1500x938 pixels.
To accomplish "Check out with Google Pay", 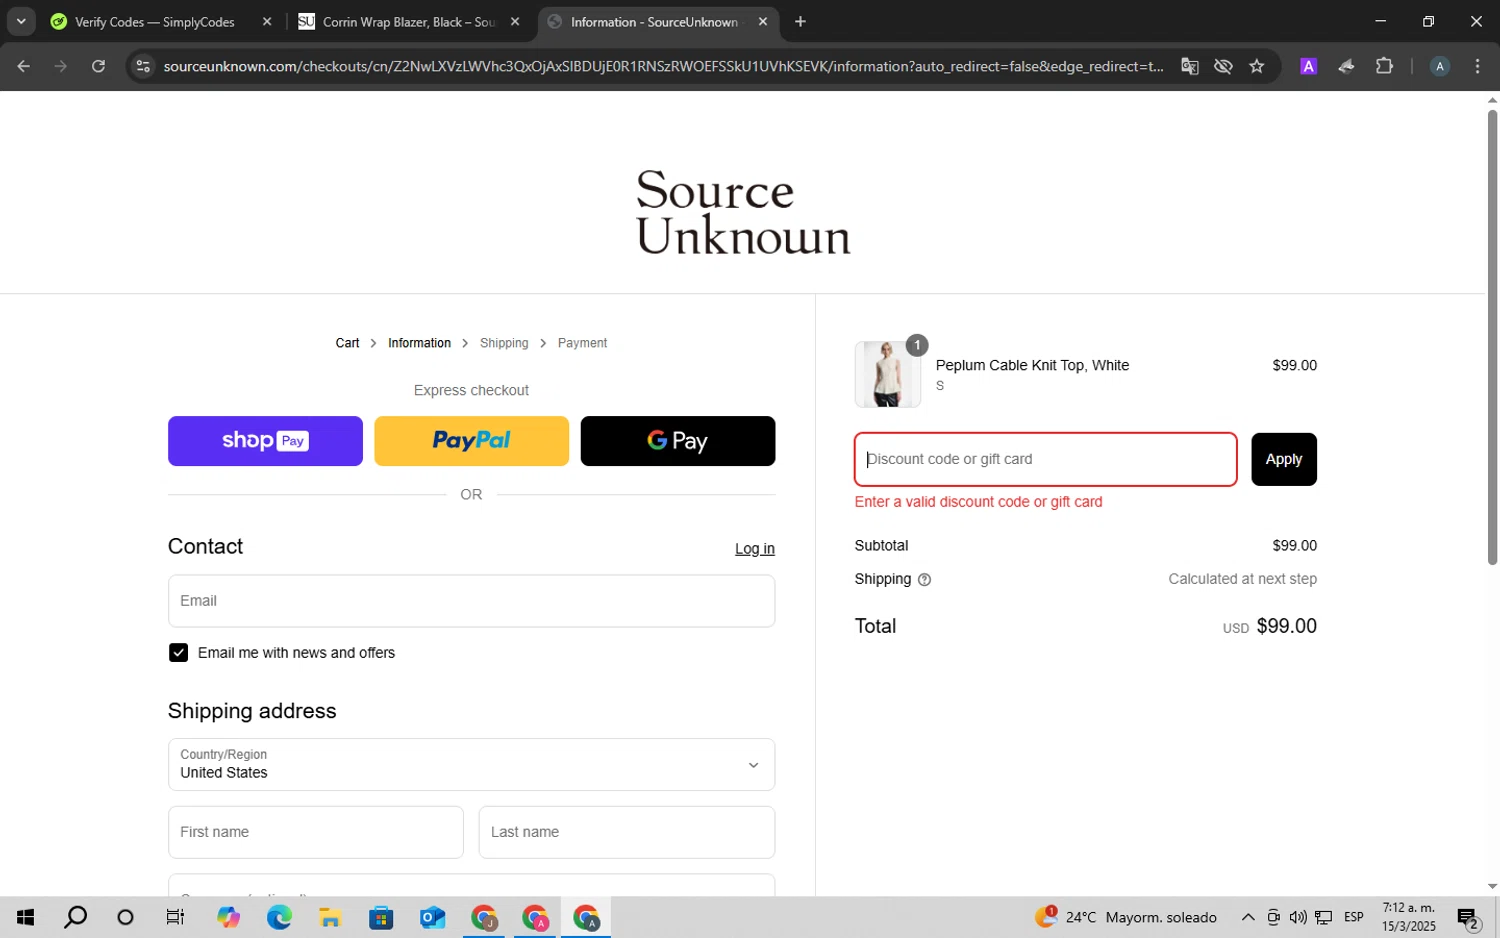I will pyautogui.click(x=678, y=441).
